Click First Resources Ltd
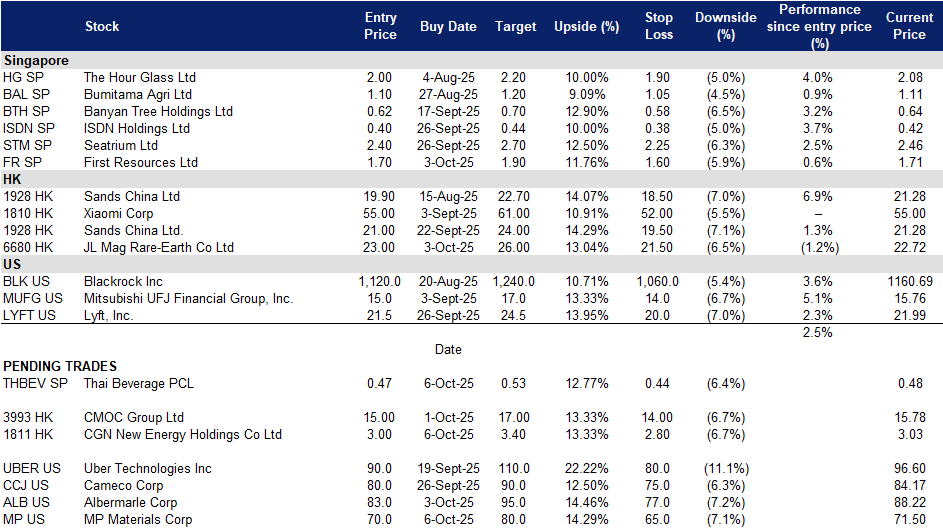Viewport: 943px width, 528px height. pos(141,162)
